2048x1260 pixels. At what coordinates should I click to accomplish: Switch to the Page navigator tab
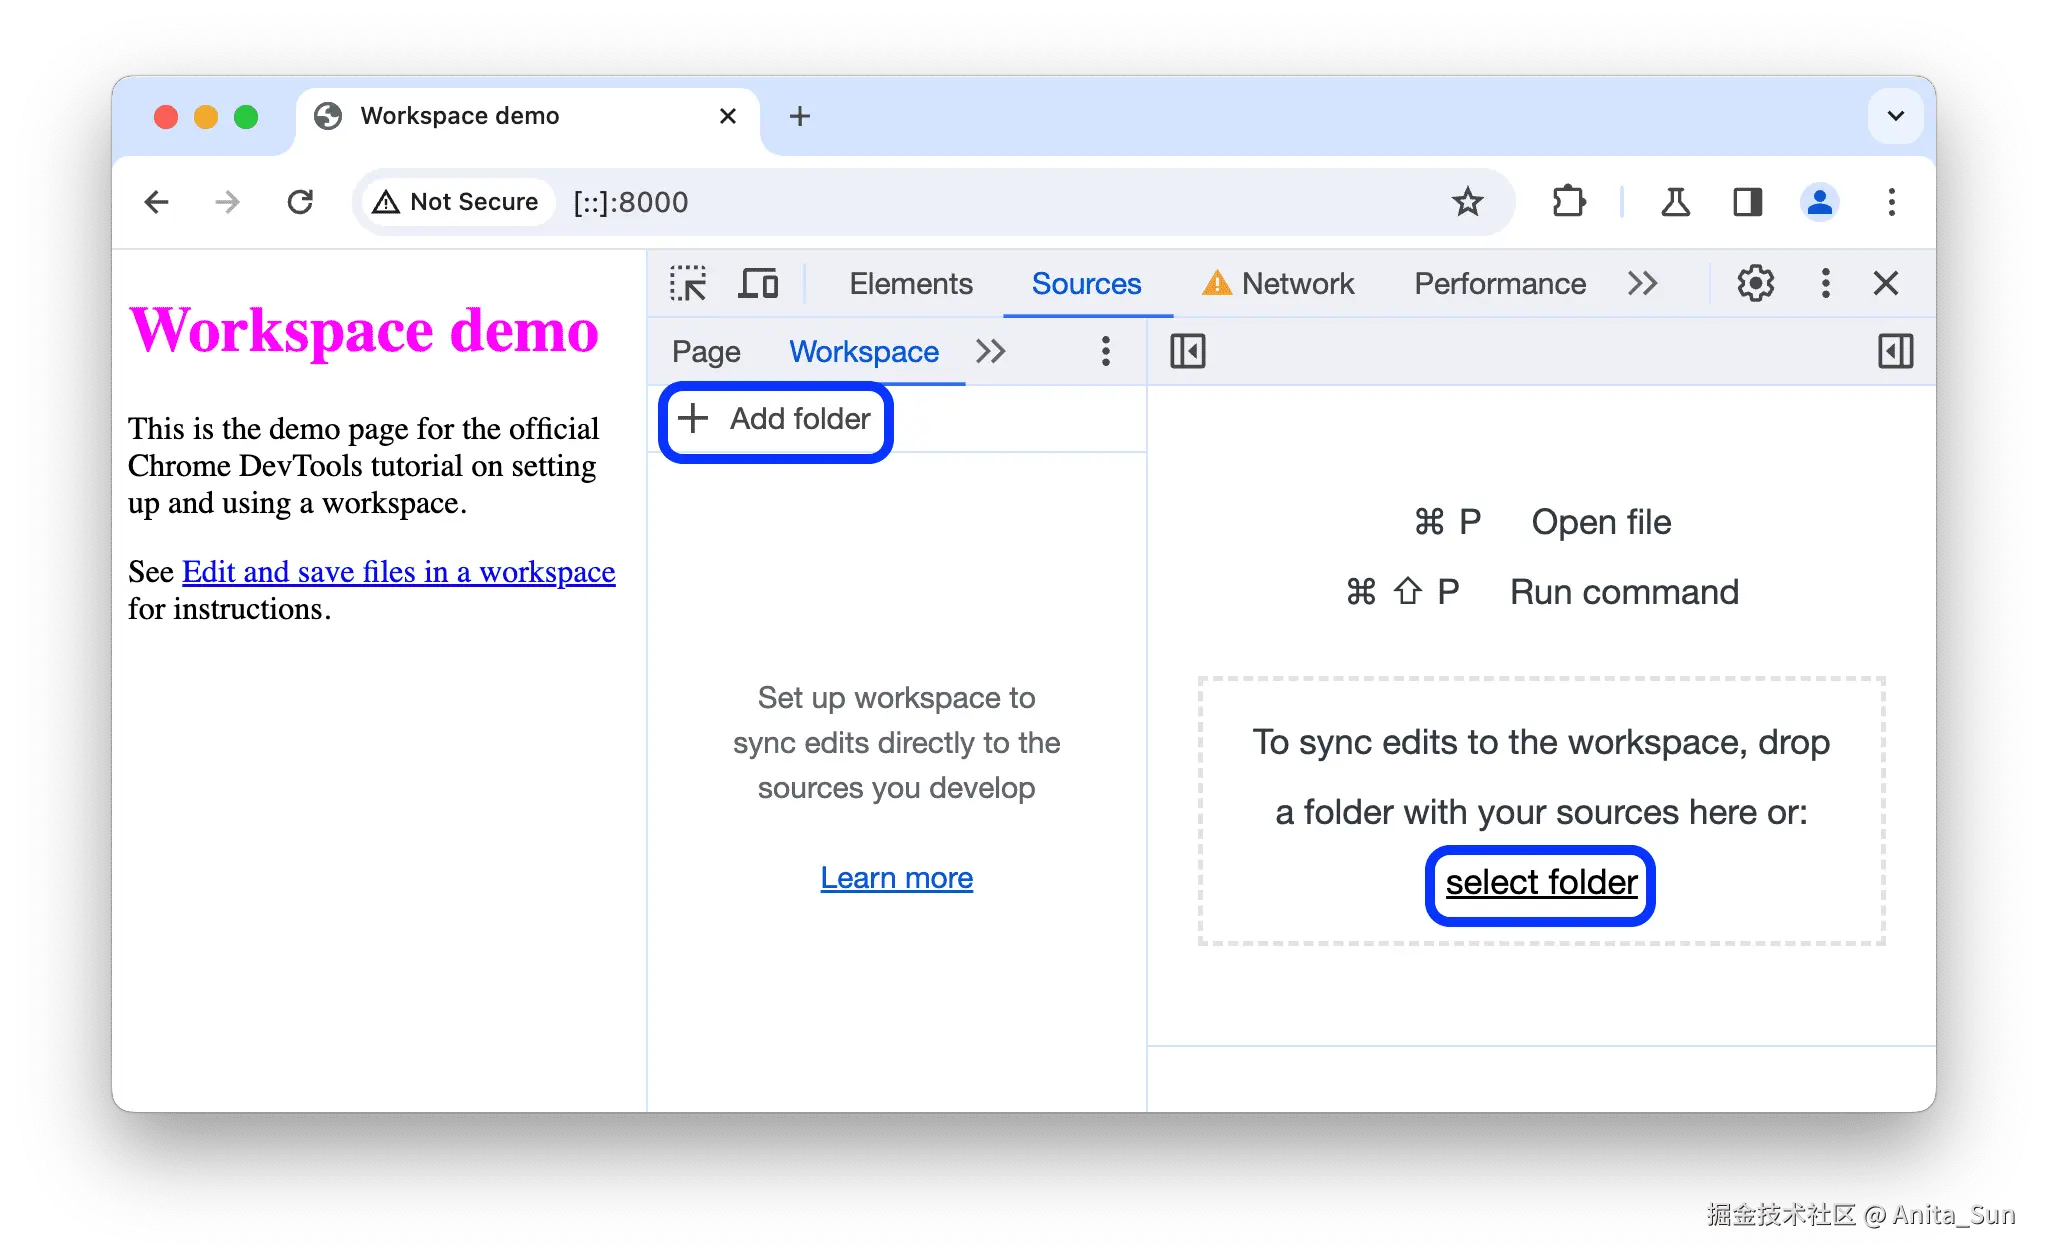pos(706,352)
